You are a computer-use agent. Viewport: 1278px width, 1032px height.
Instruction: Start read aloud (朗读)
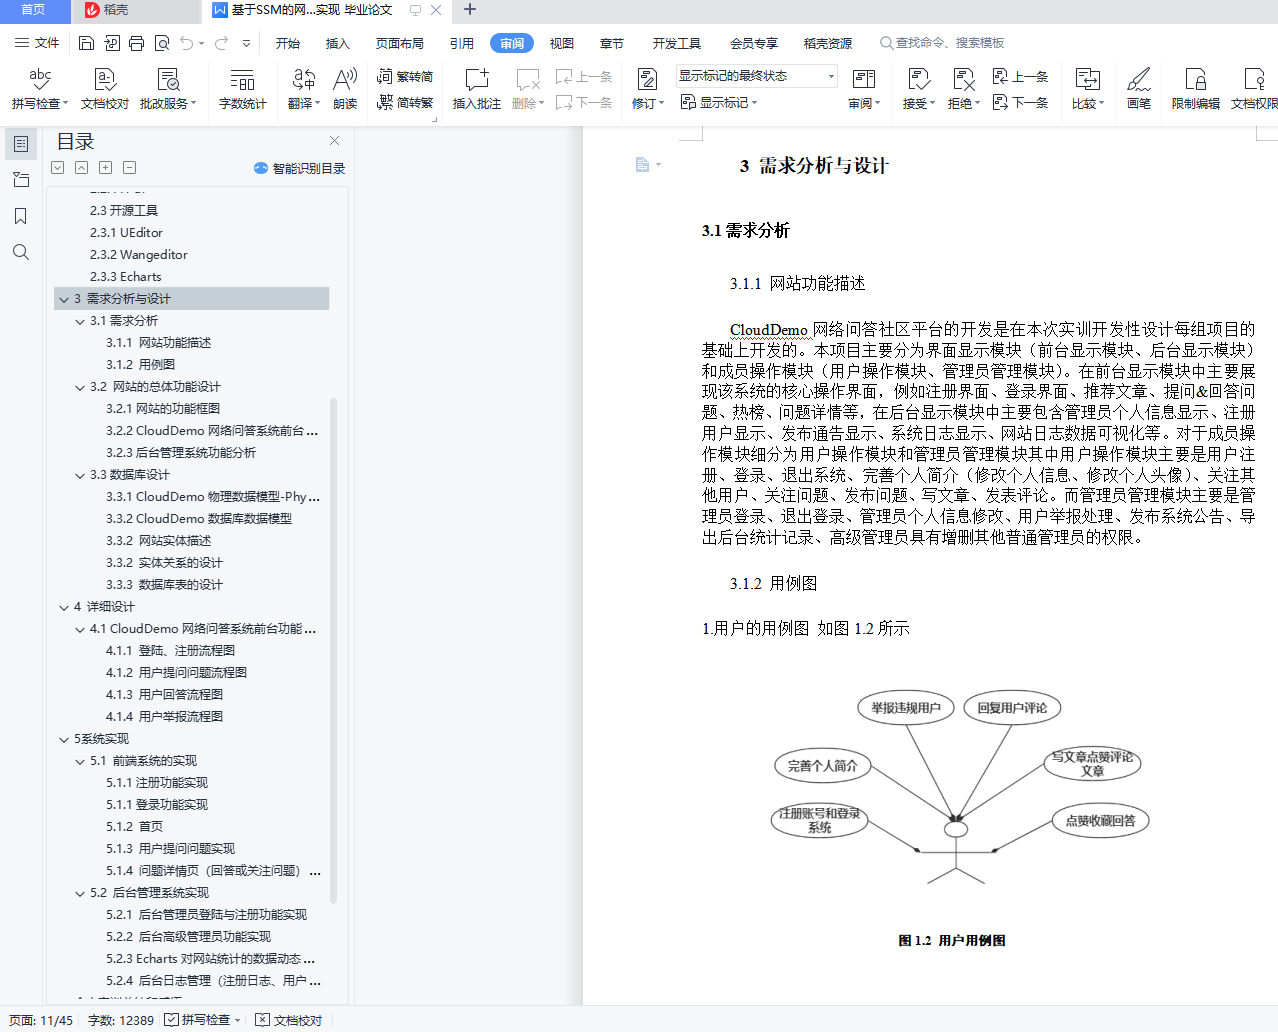click(345, 88)
